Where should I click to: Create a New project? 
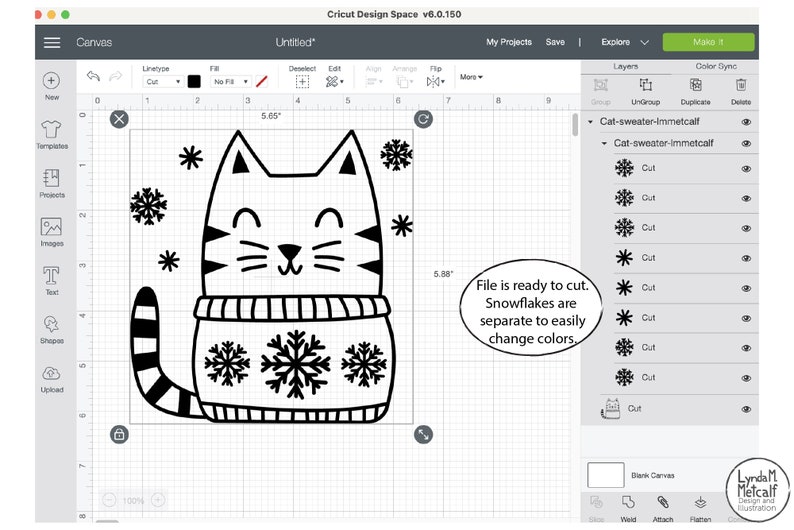coord(52,86)
